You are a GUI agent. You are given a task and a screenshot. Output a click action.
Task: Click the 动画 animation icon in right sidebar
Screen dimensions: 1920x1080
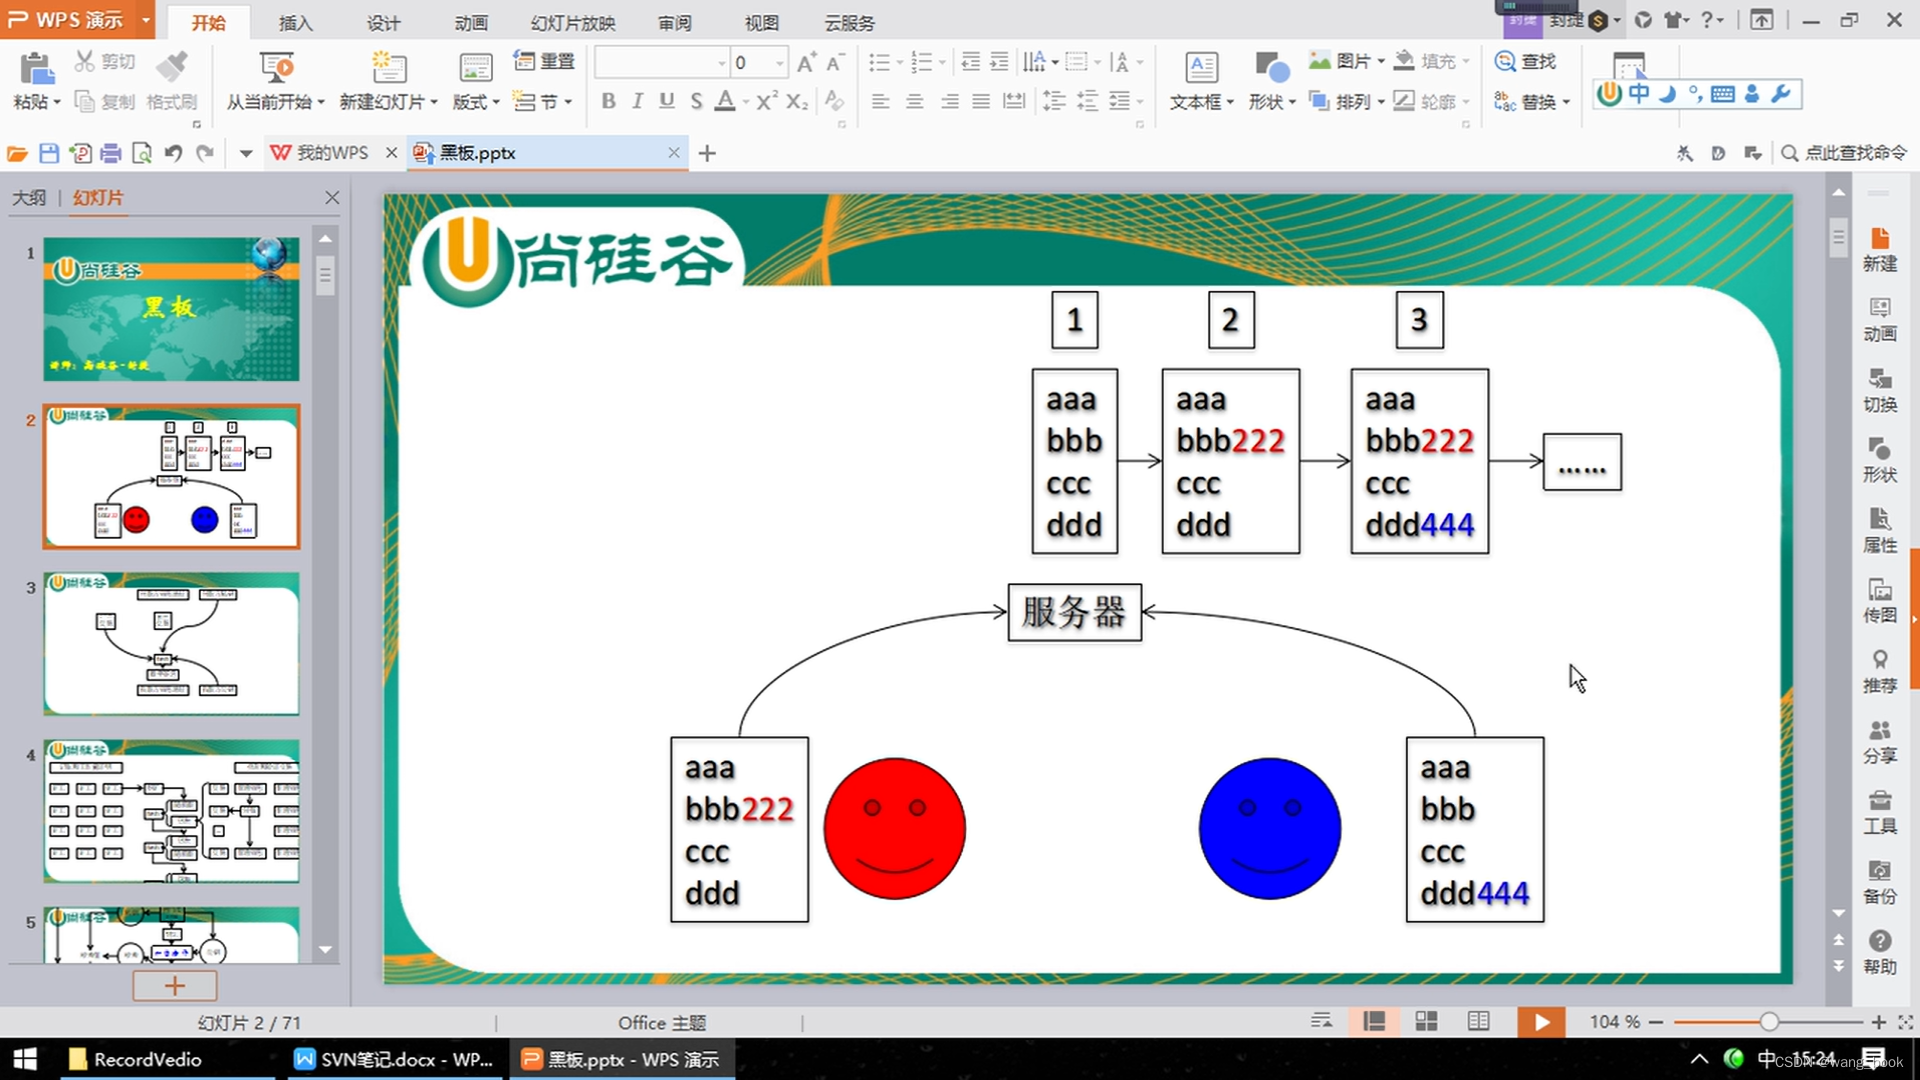coord(1880,320)
